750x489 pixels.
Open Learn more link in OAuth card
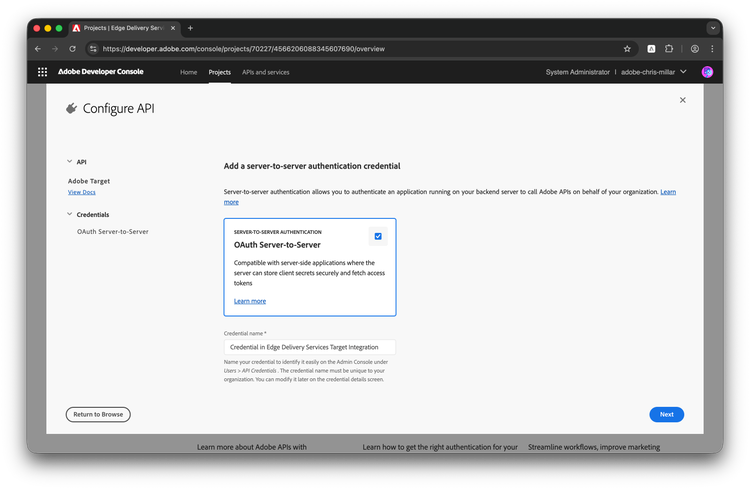(250, 301)
